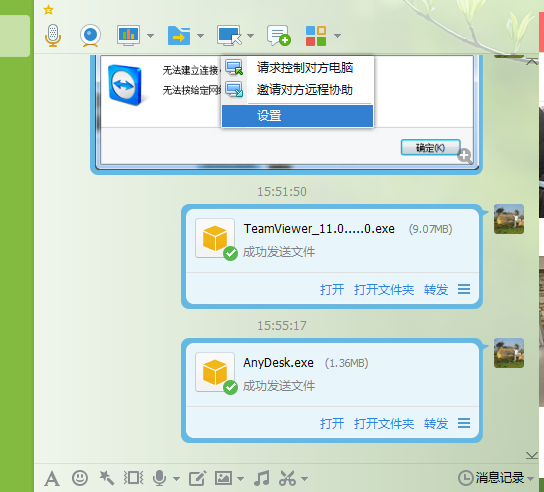The height and width of the screenshot is (492, 544).
Task: Send a window shake with the nudge icon
Action: click(x=134, y=478)
